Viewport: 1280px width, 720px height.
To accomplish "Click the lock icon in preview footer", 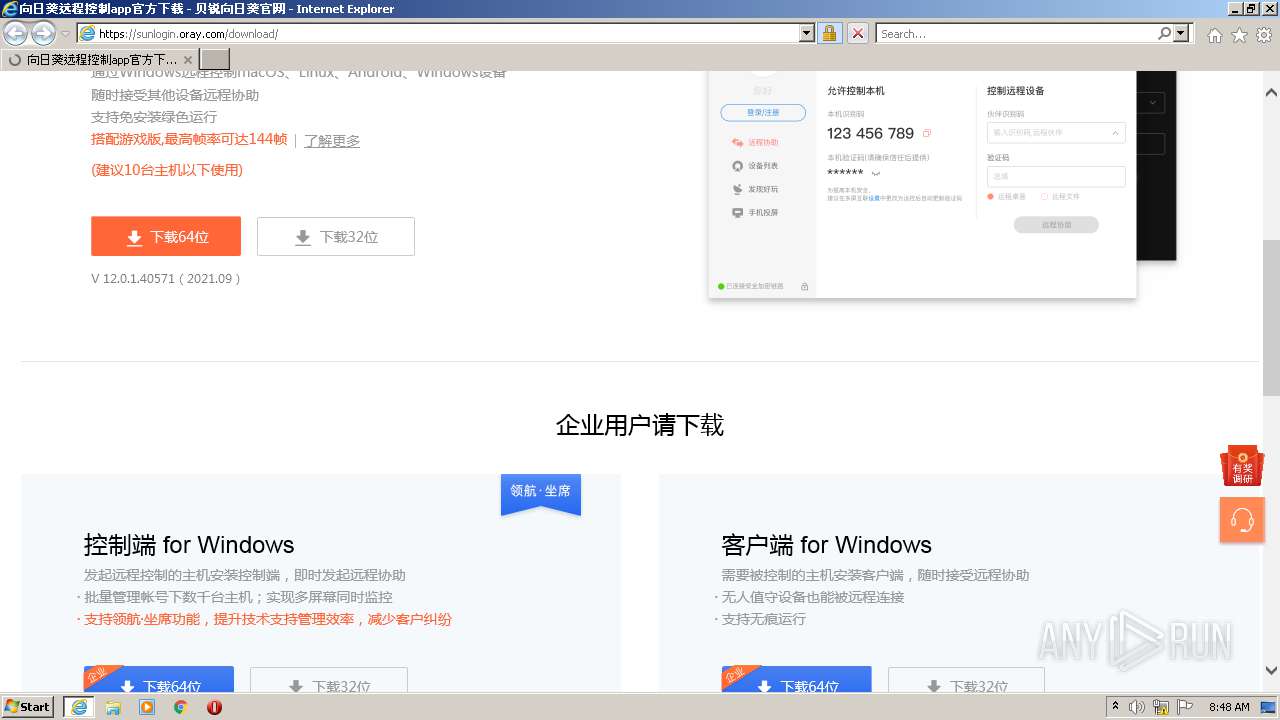I will click(x=804, y=286).
